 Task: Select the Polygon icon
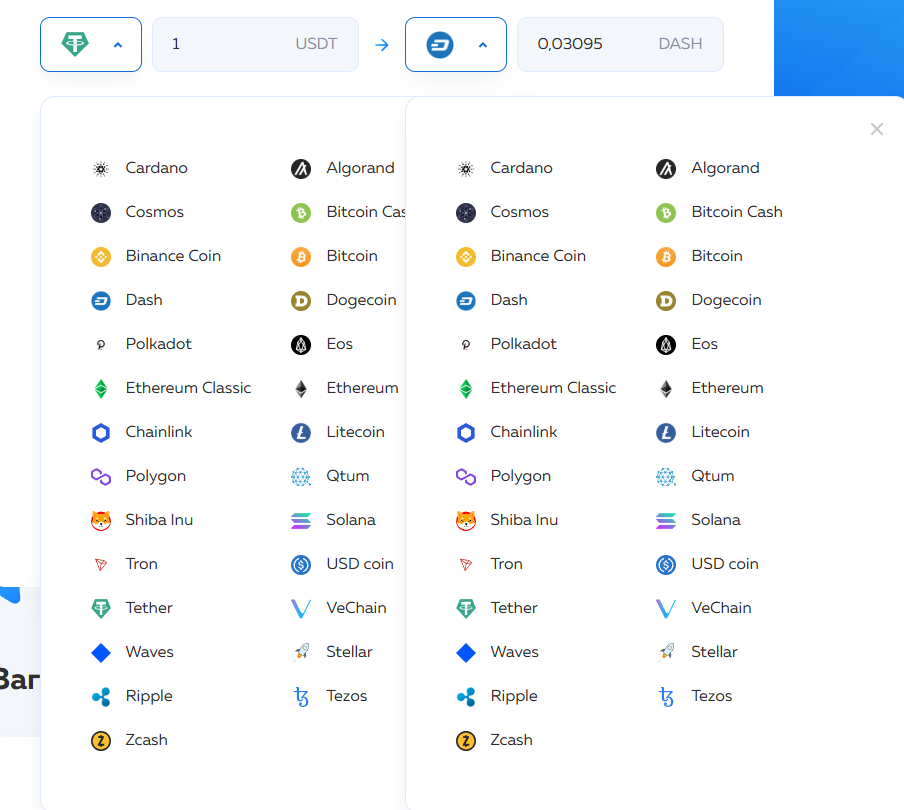(x=100, y=476)
